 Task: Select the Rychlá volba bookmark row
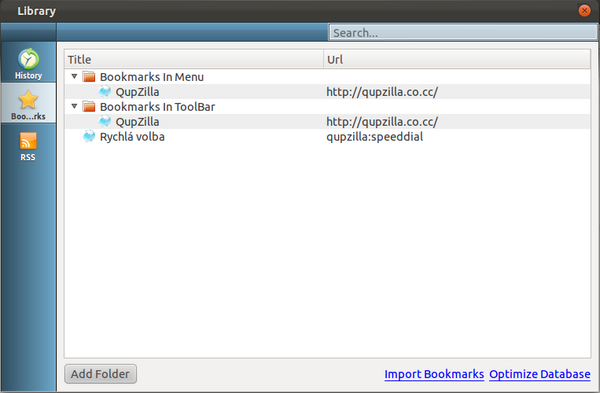(328, 137)
